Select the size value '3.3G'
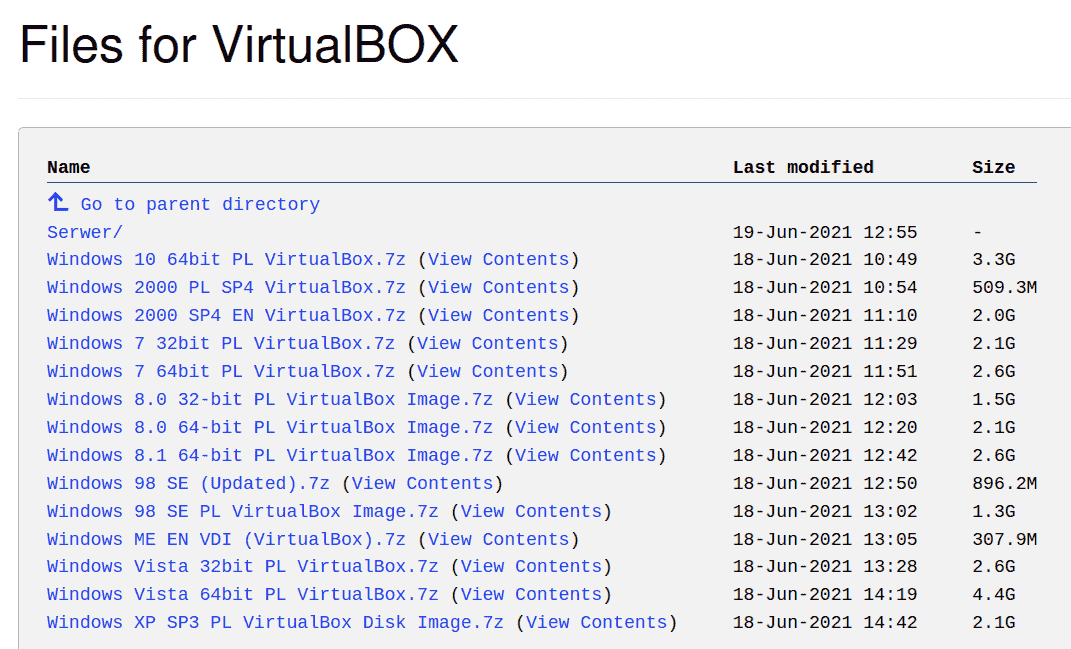Image resolution: width=1071 pixels, height=649 pixels. tap(993, 260)
